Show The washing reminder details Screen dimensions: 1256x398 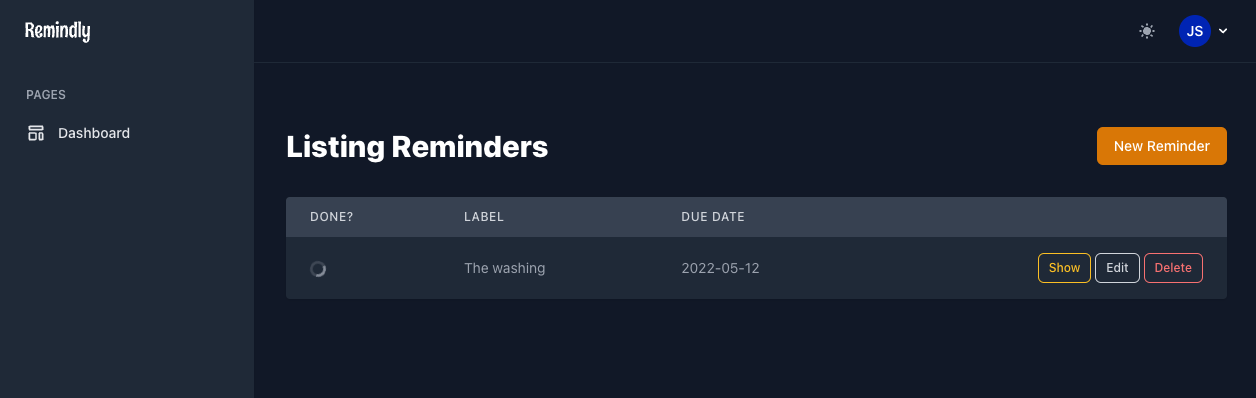[1064, 268]
